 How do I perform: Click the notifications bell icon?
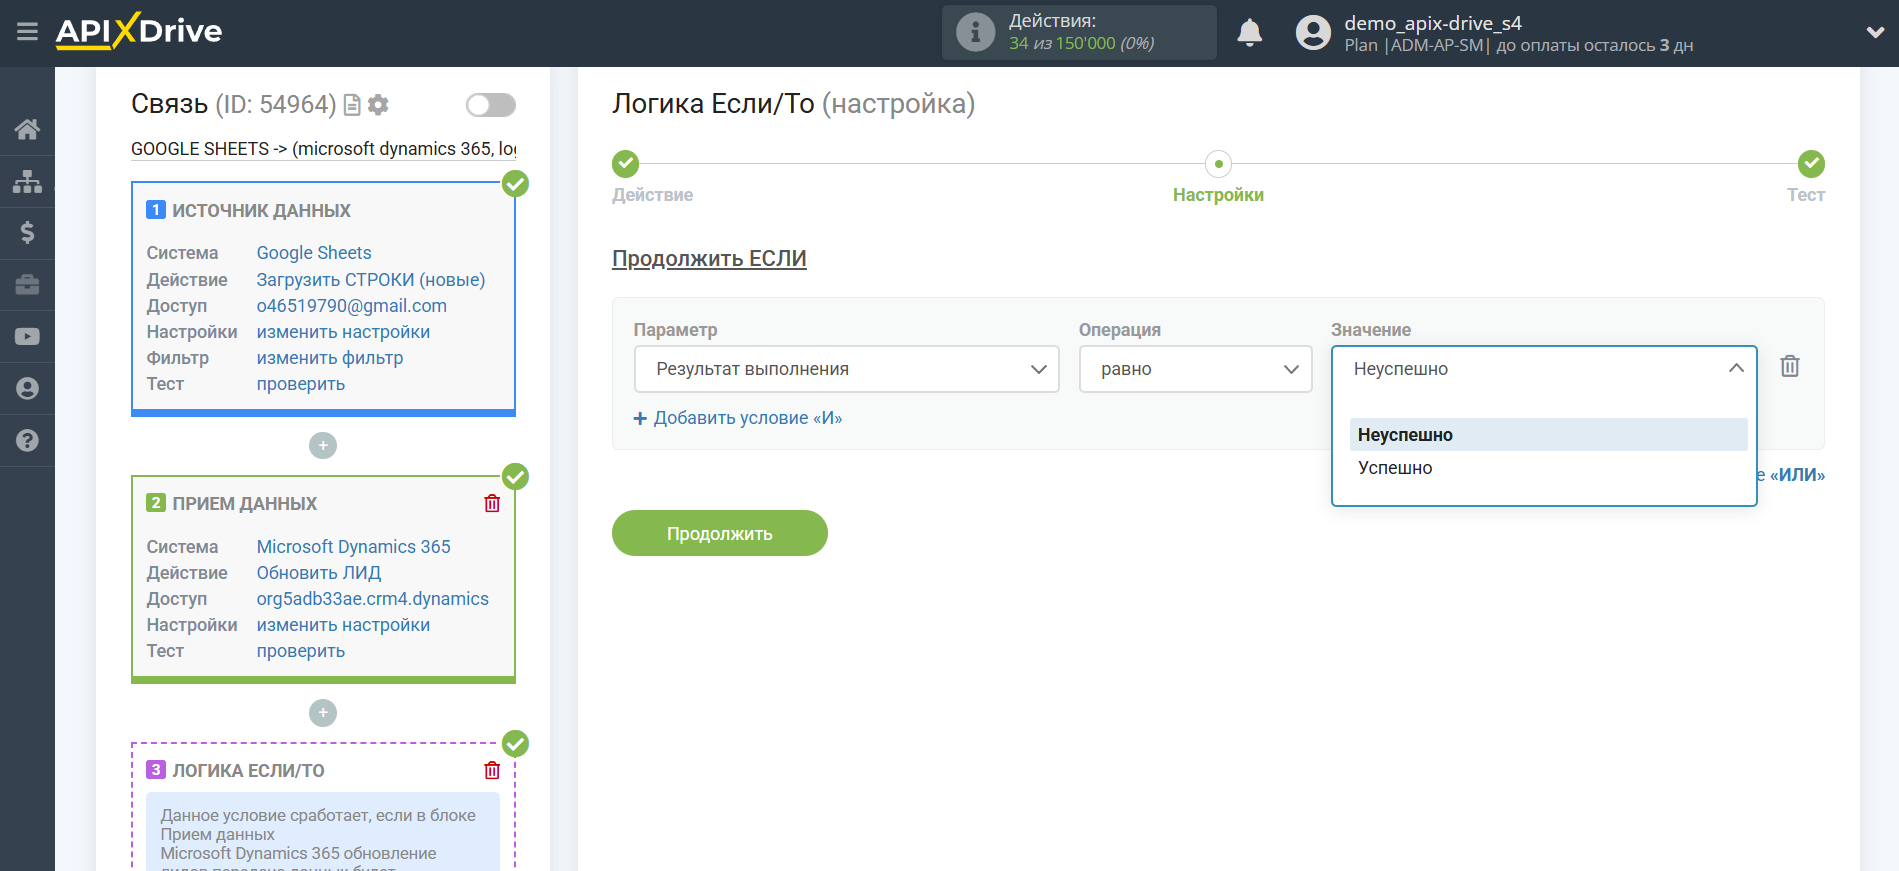click(1249, 33)
